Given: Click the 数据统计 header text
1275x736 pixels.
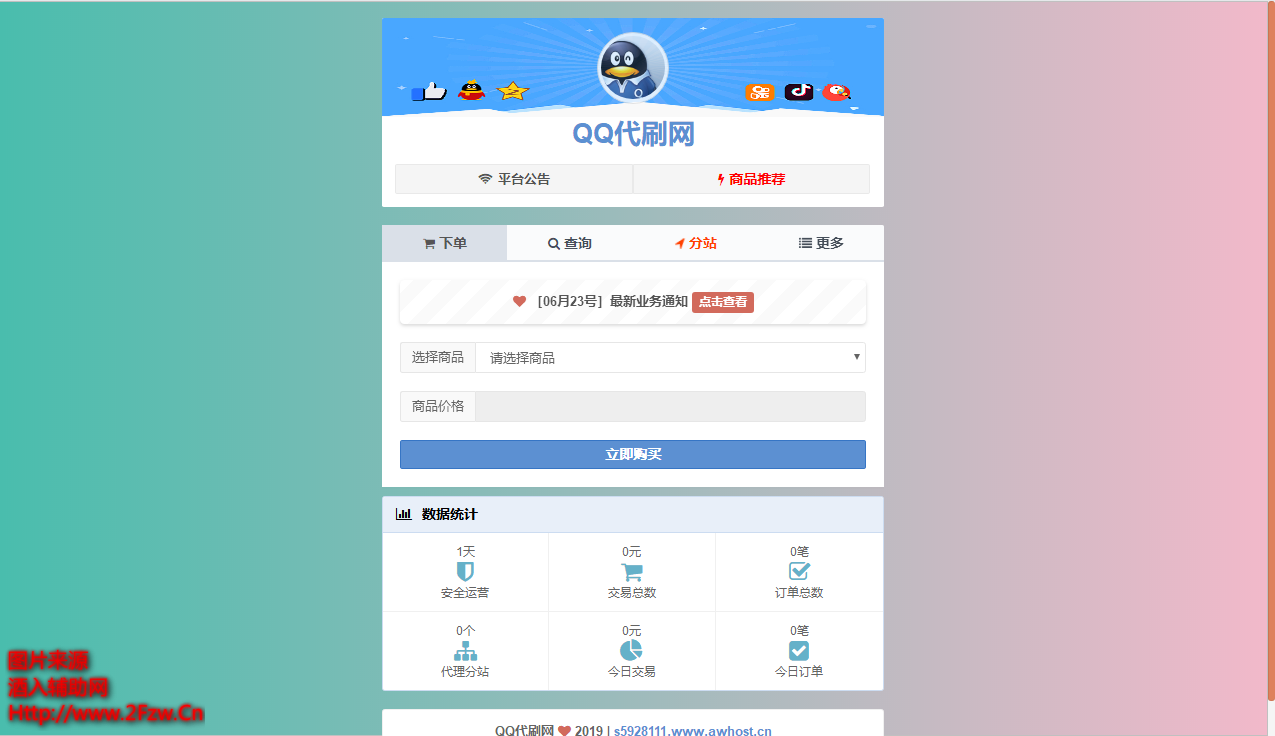Looking at the screenshot, I should pos(450,514).
